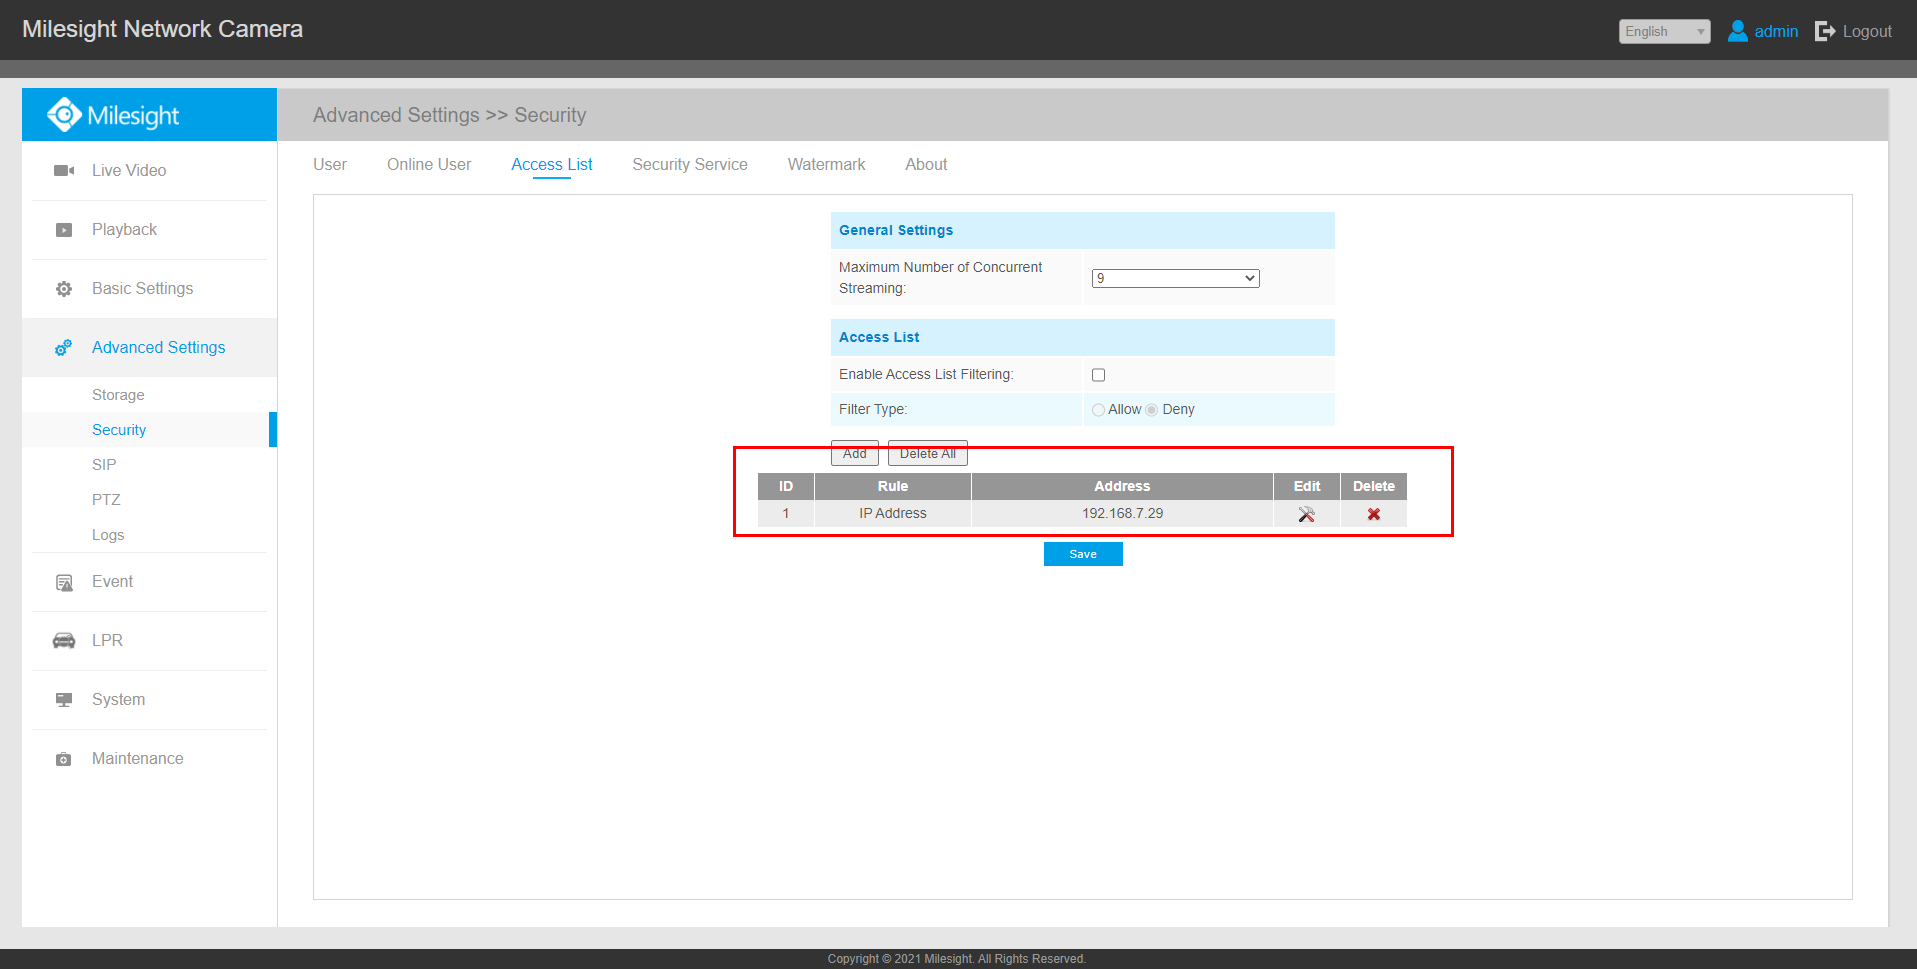Click the Event icon in sidebar
Viewport: 1917px width, 969px height.
coord(64,582)
